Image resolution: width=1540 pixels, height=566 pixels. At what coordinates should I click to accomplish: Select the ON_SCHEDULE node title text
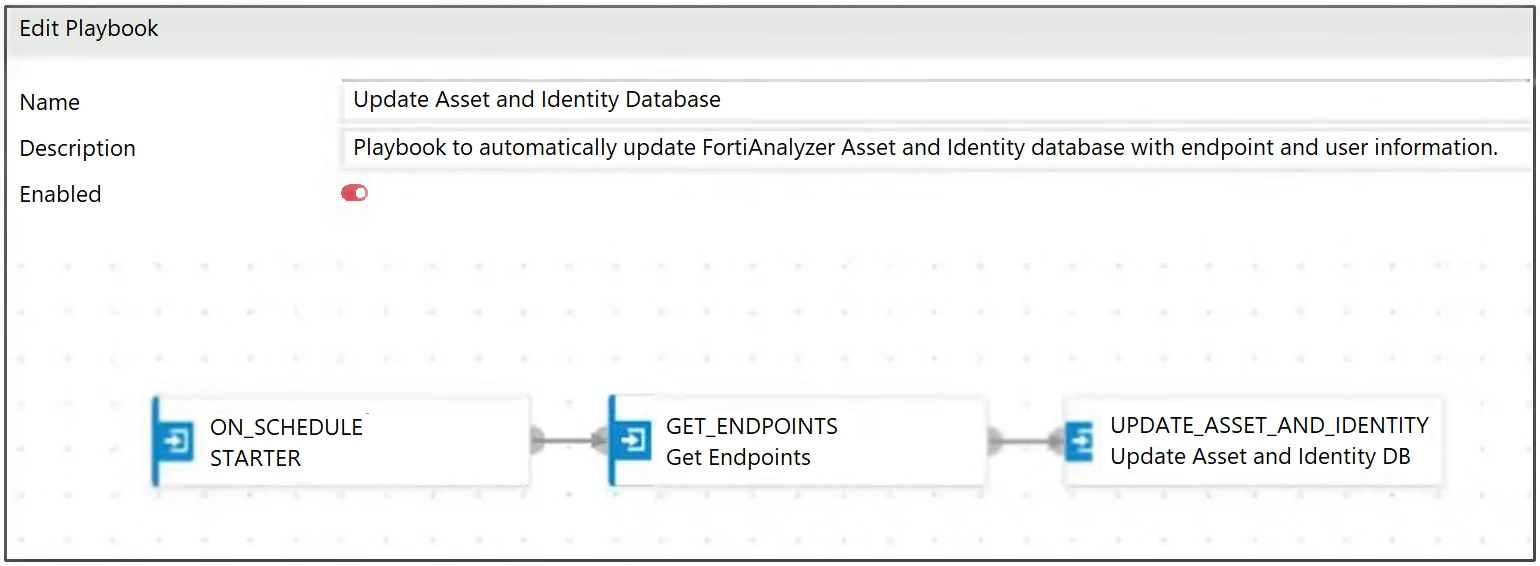286,427
